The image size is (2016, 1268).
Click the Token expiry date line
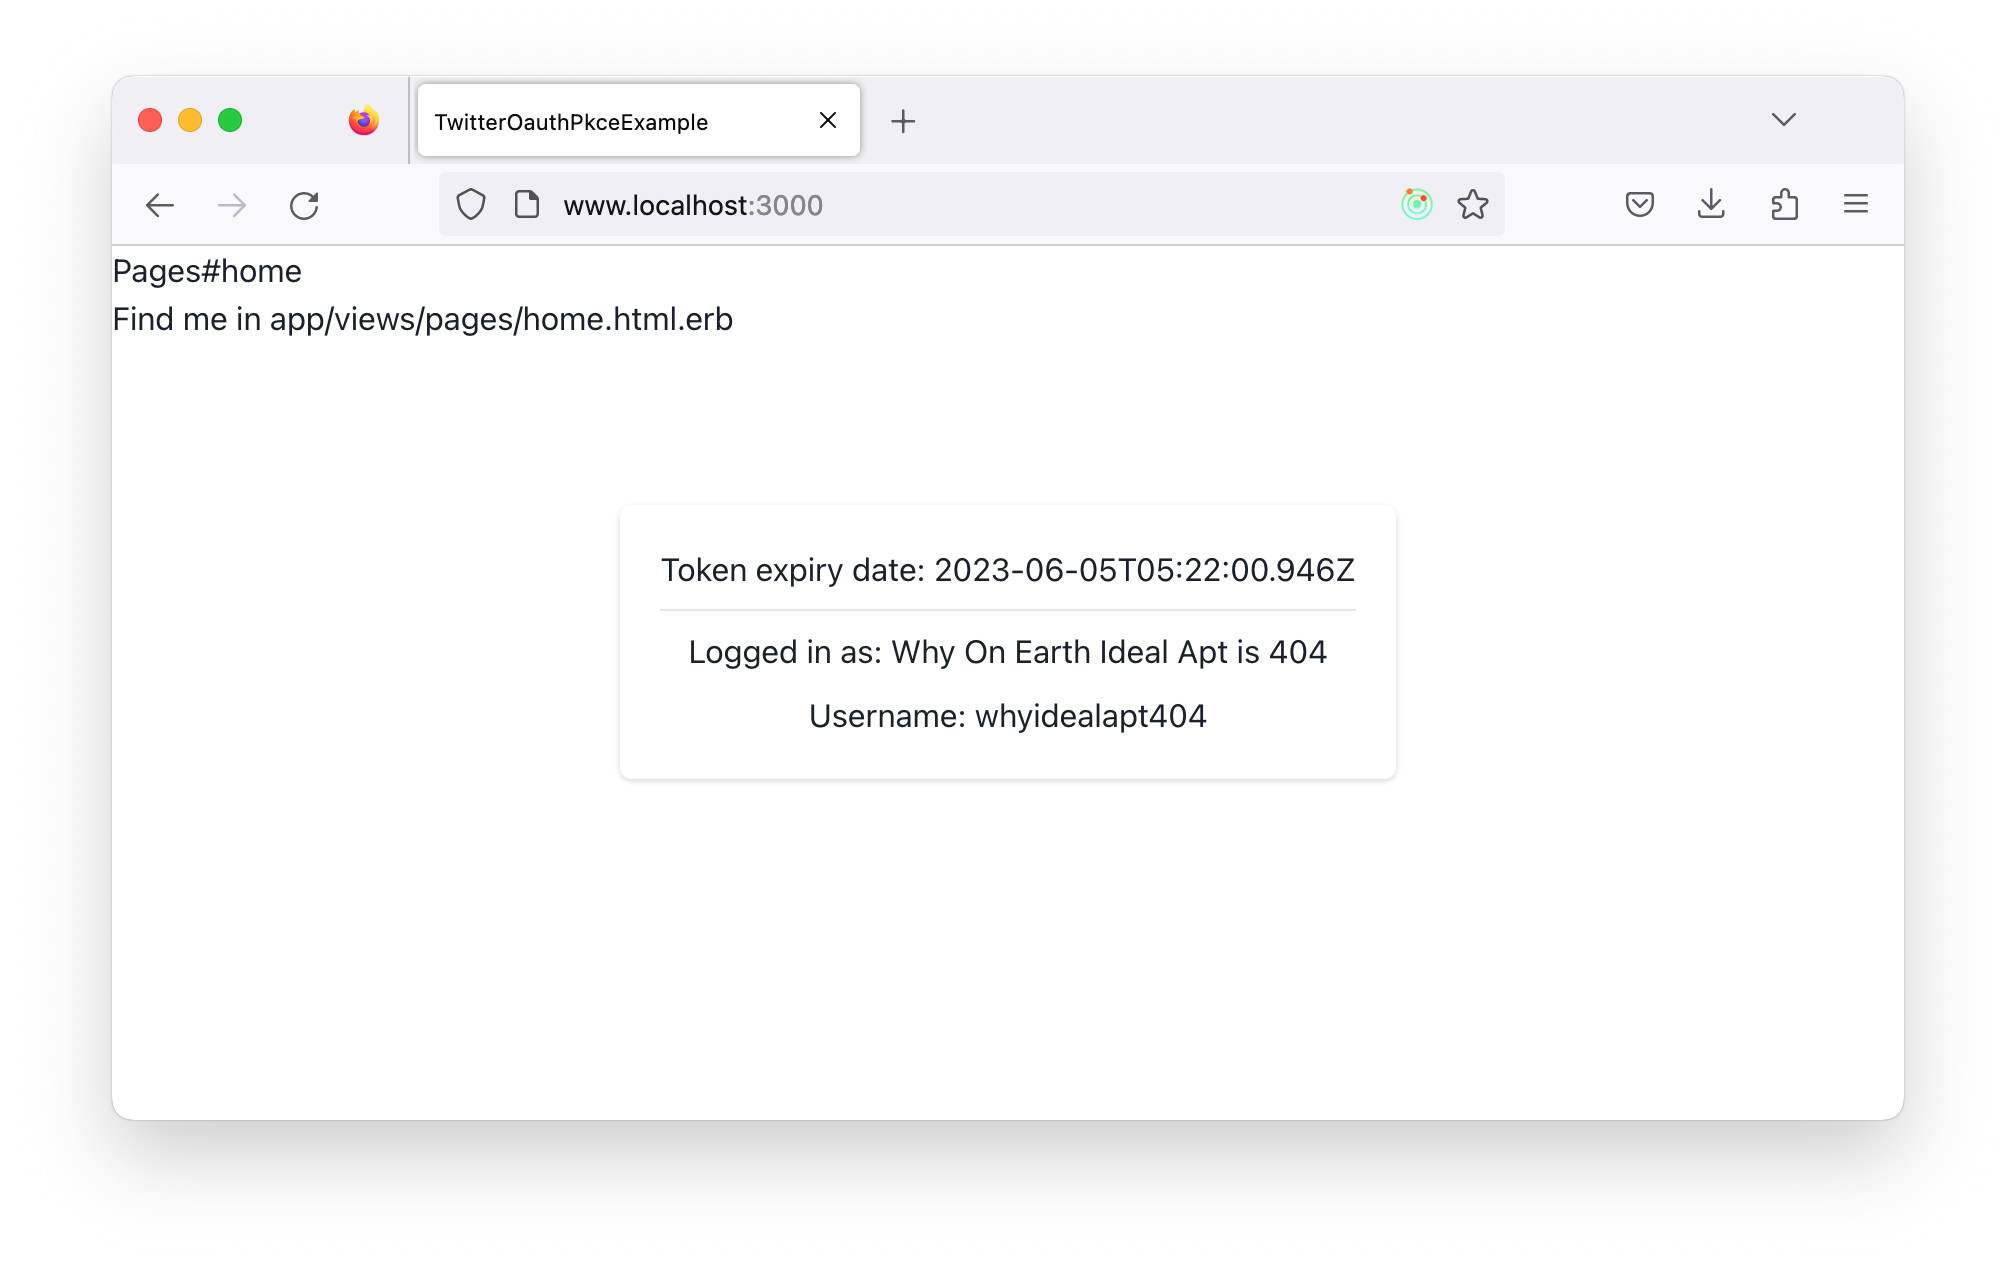pos(1008,570)
